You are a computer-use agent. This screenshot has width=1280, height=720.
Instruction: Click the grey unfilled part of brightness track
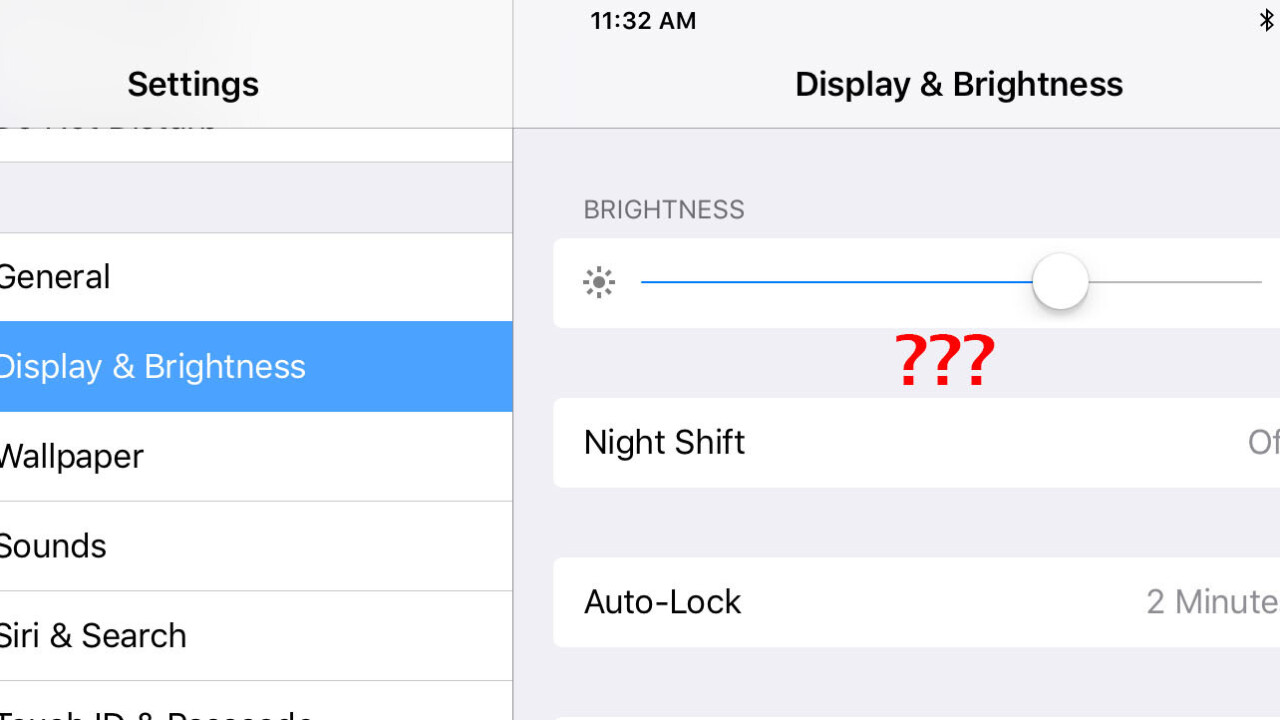[x=1175, y=282]
